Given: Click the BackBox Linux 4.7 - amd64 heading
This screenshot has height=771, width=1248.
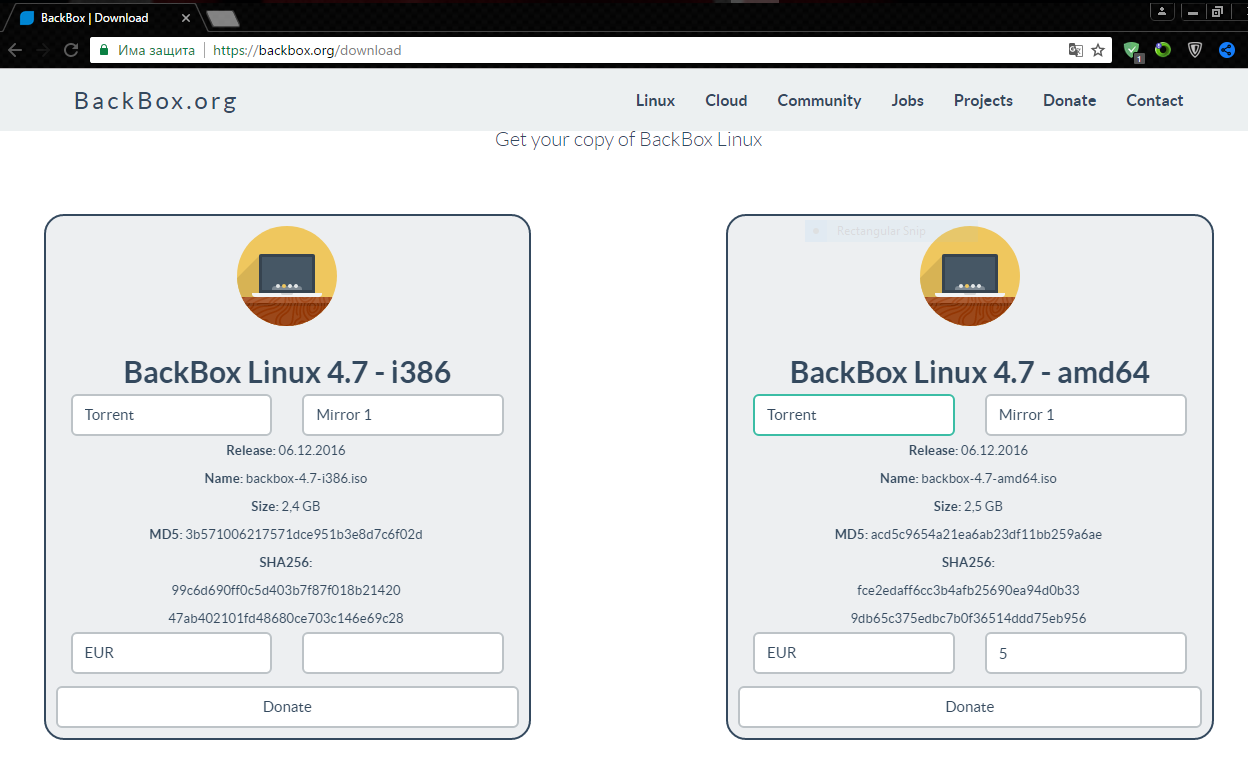Looking at the screenshot, I should click(970, 372).
